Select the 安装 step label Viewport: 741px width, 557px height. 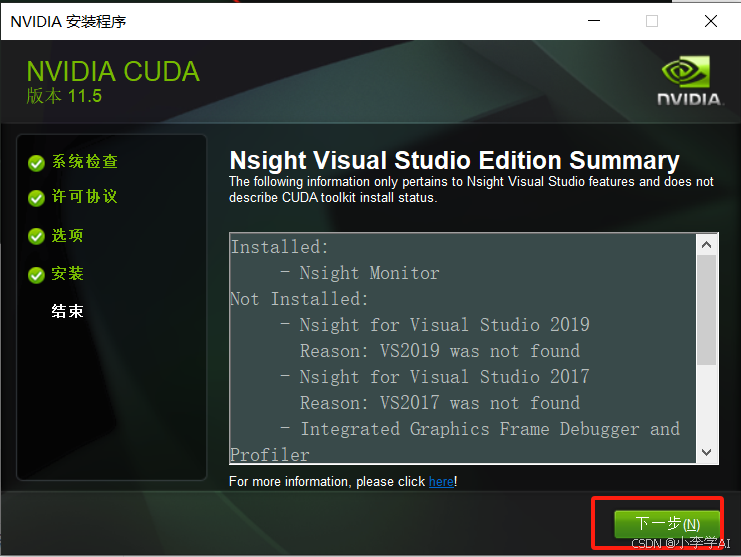tap(68, 274)
